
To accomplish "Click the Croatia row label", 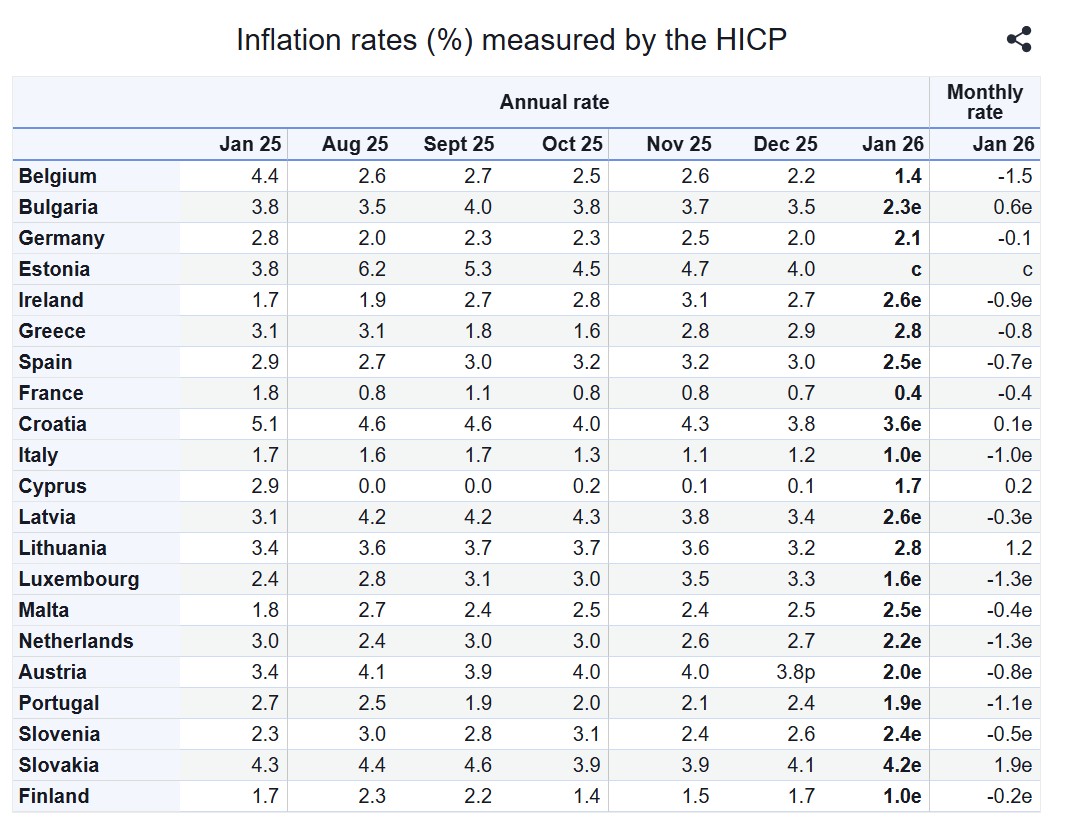I will [x=53, y=424].
